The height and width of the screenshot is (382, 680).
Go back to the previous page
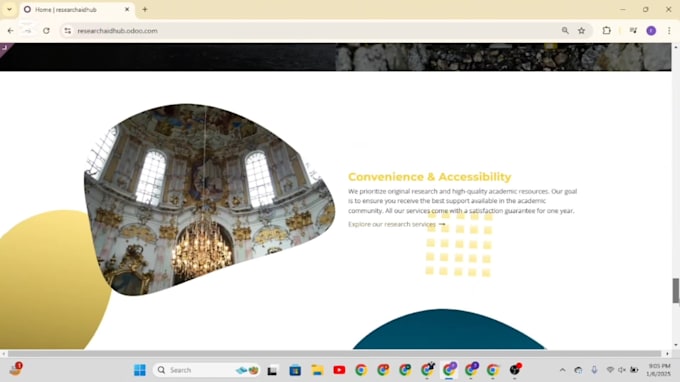click(x=10, y=31)
